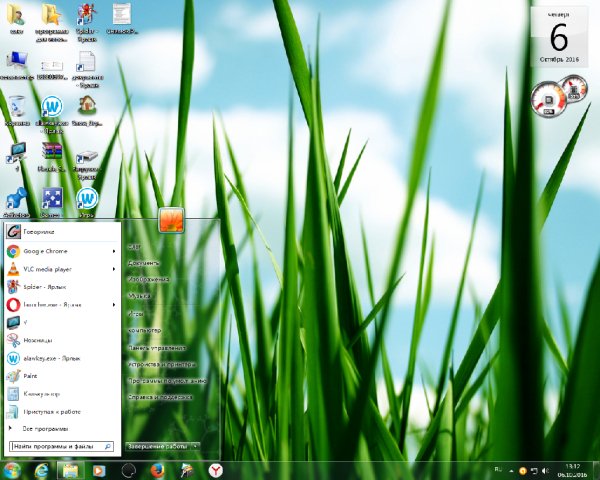Open Панель управления from Start menu
Viewport: 600px width, 480px height.
point(157,348)
